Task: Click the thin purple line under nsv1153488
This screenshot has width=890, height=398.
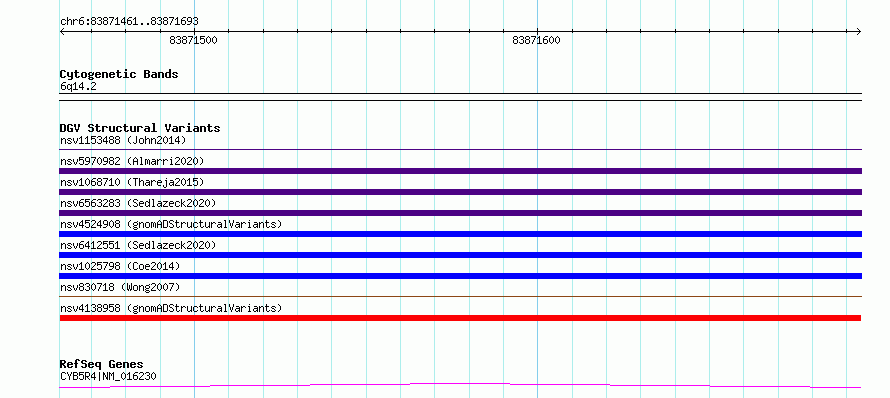Action: pyautogui.click(x=460, y=150)
